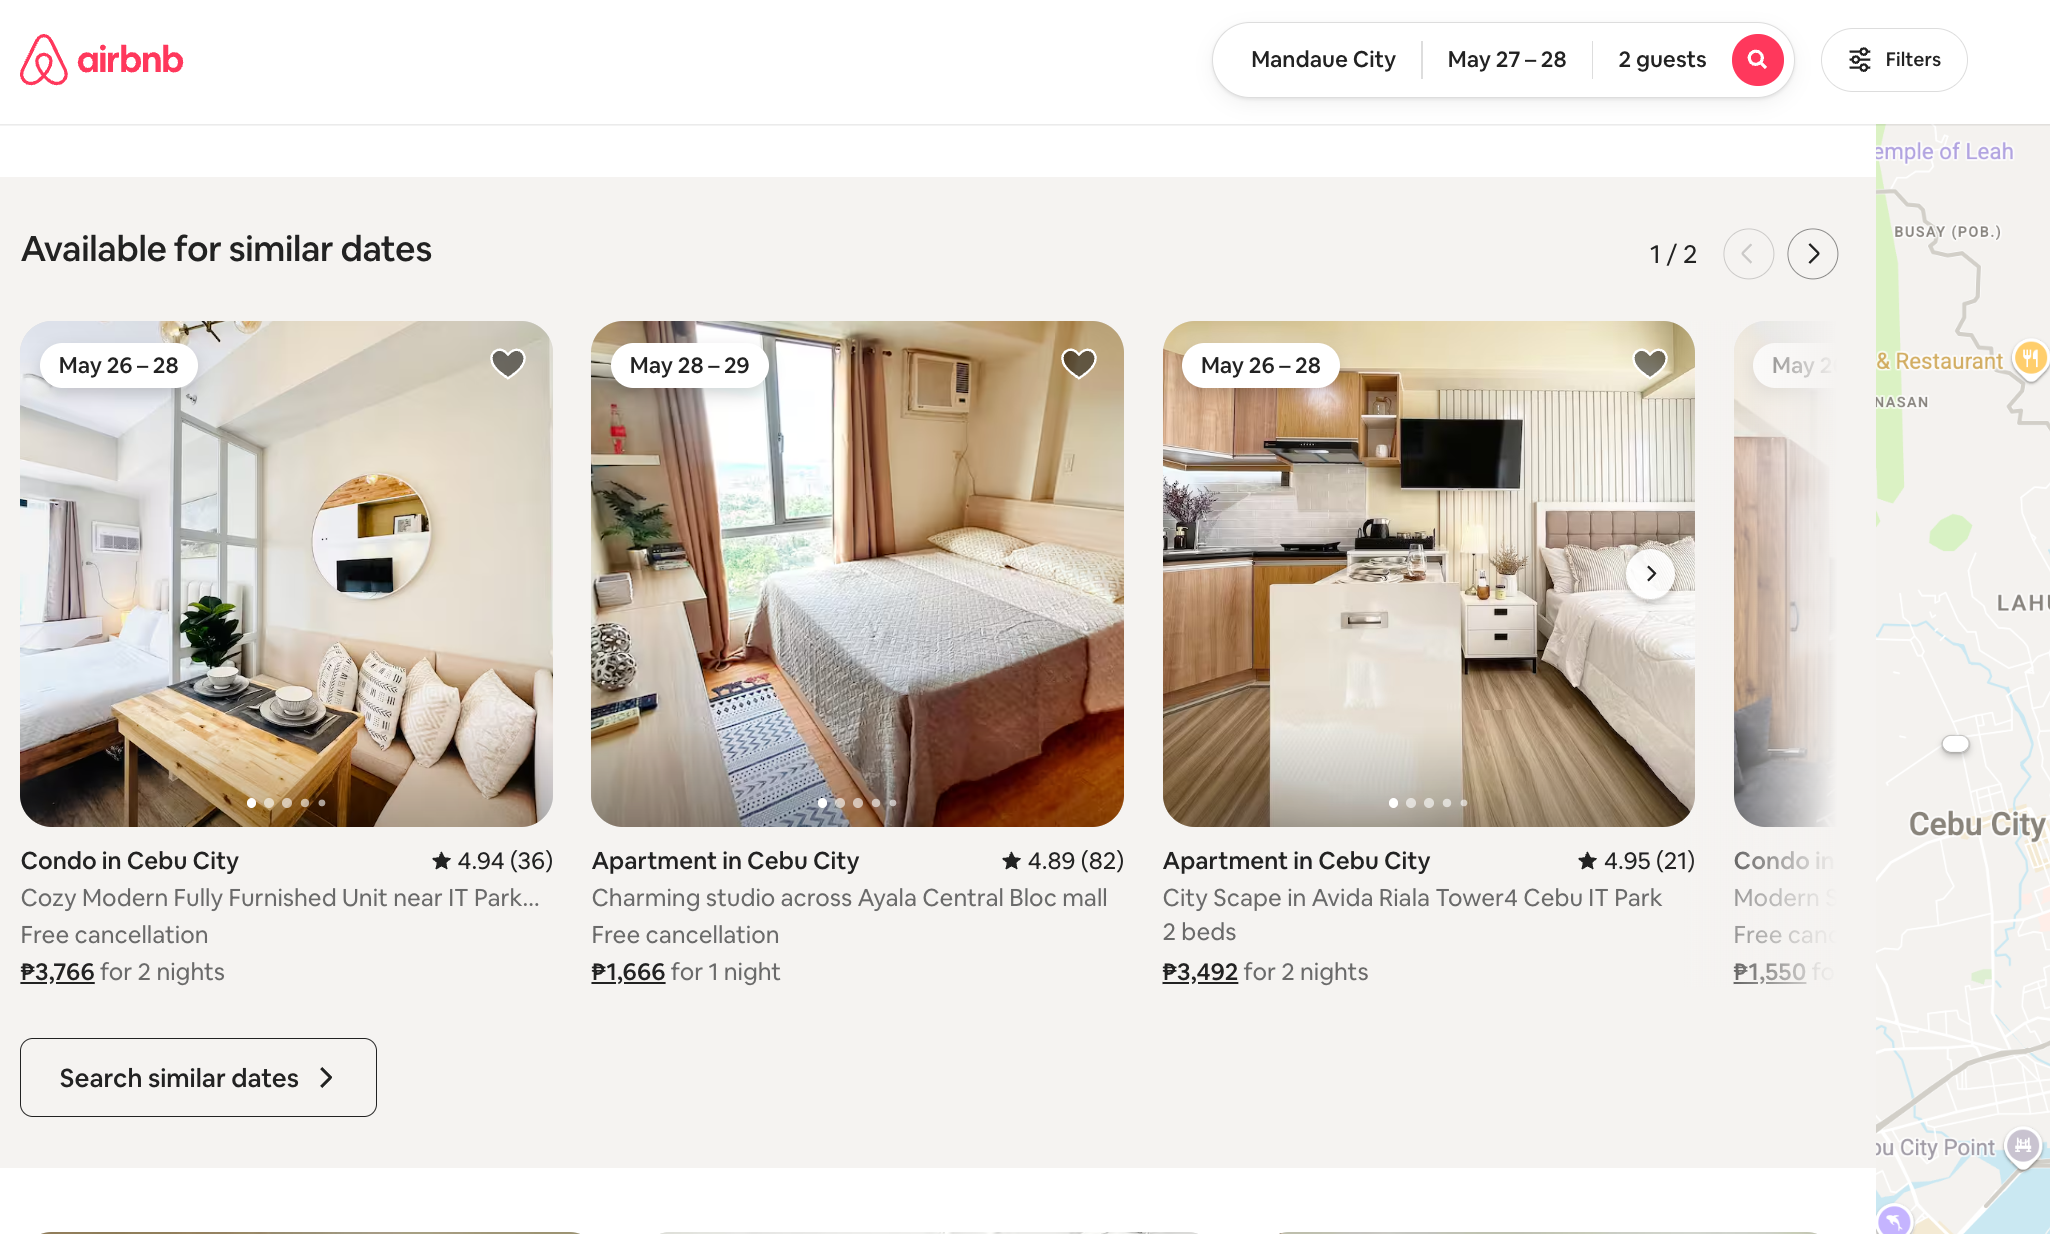Change the May 27 – 28 dates
Image resolution: width=2050 pixels, height=1234 pixels.
point(1506,60)
